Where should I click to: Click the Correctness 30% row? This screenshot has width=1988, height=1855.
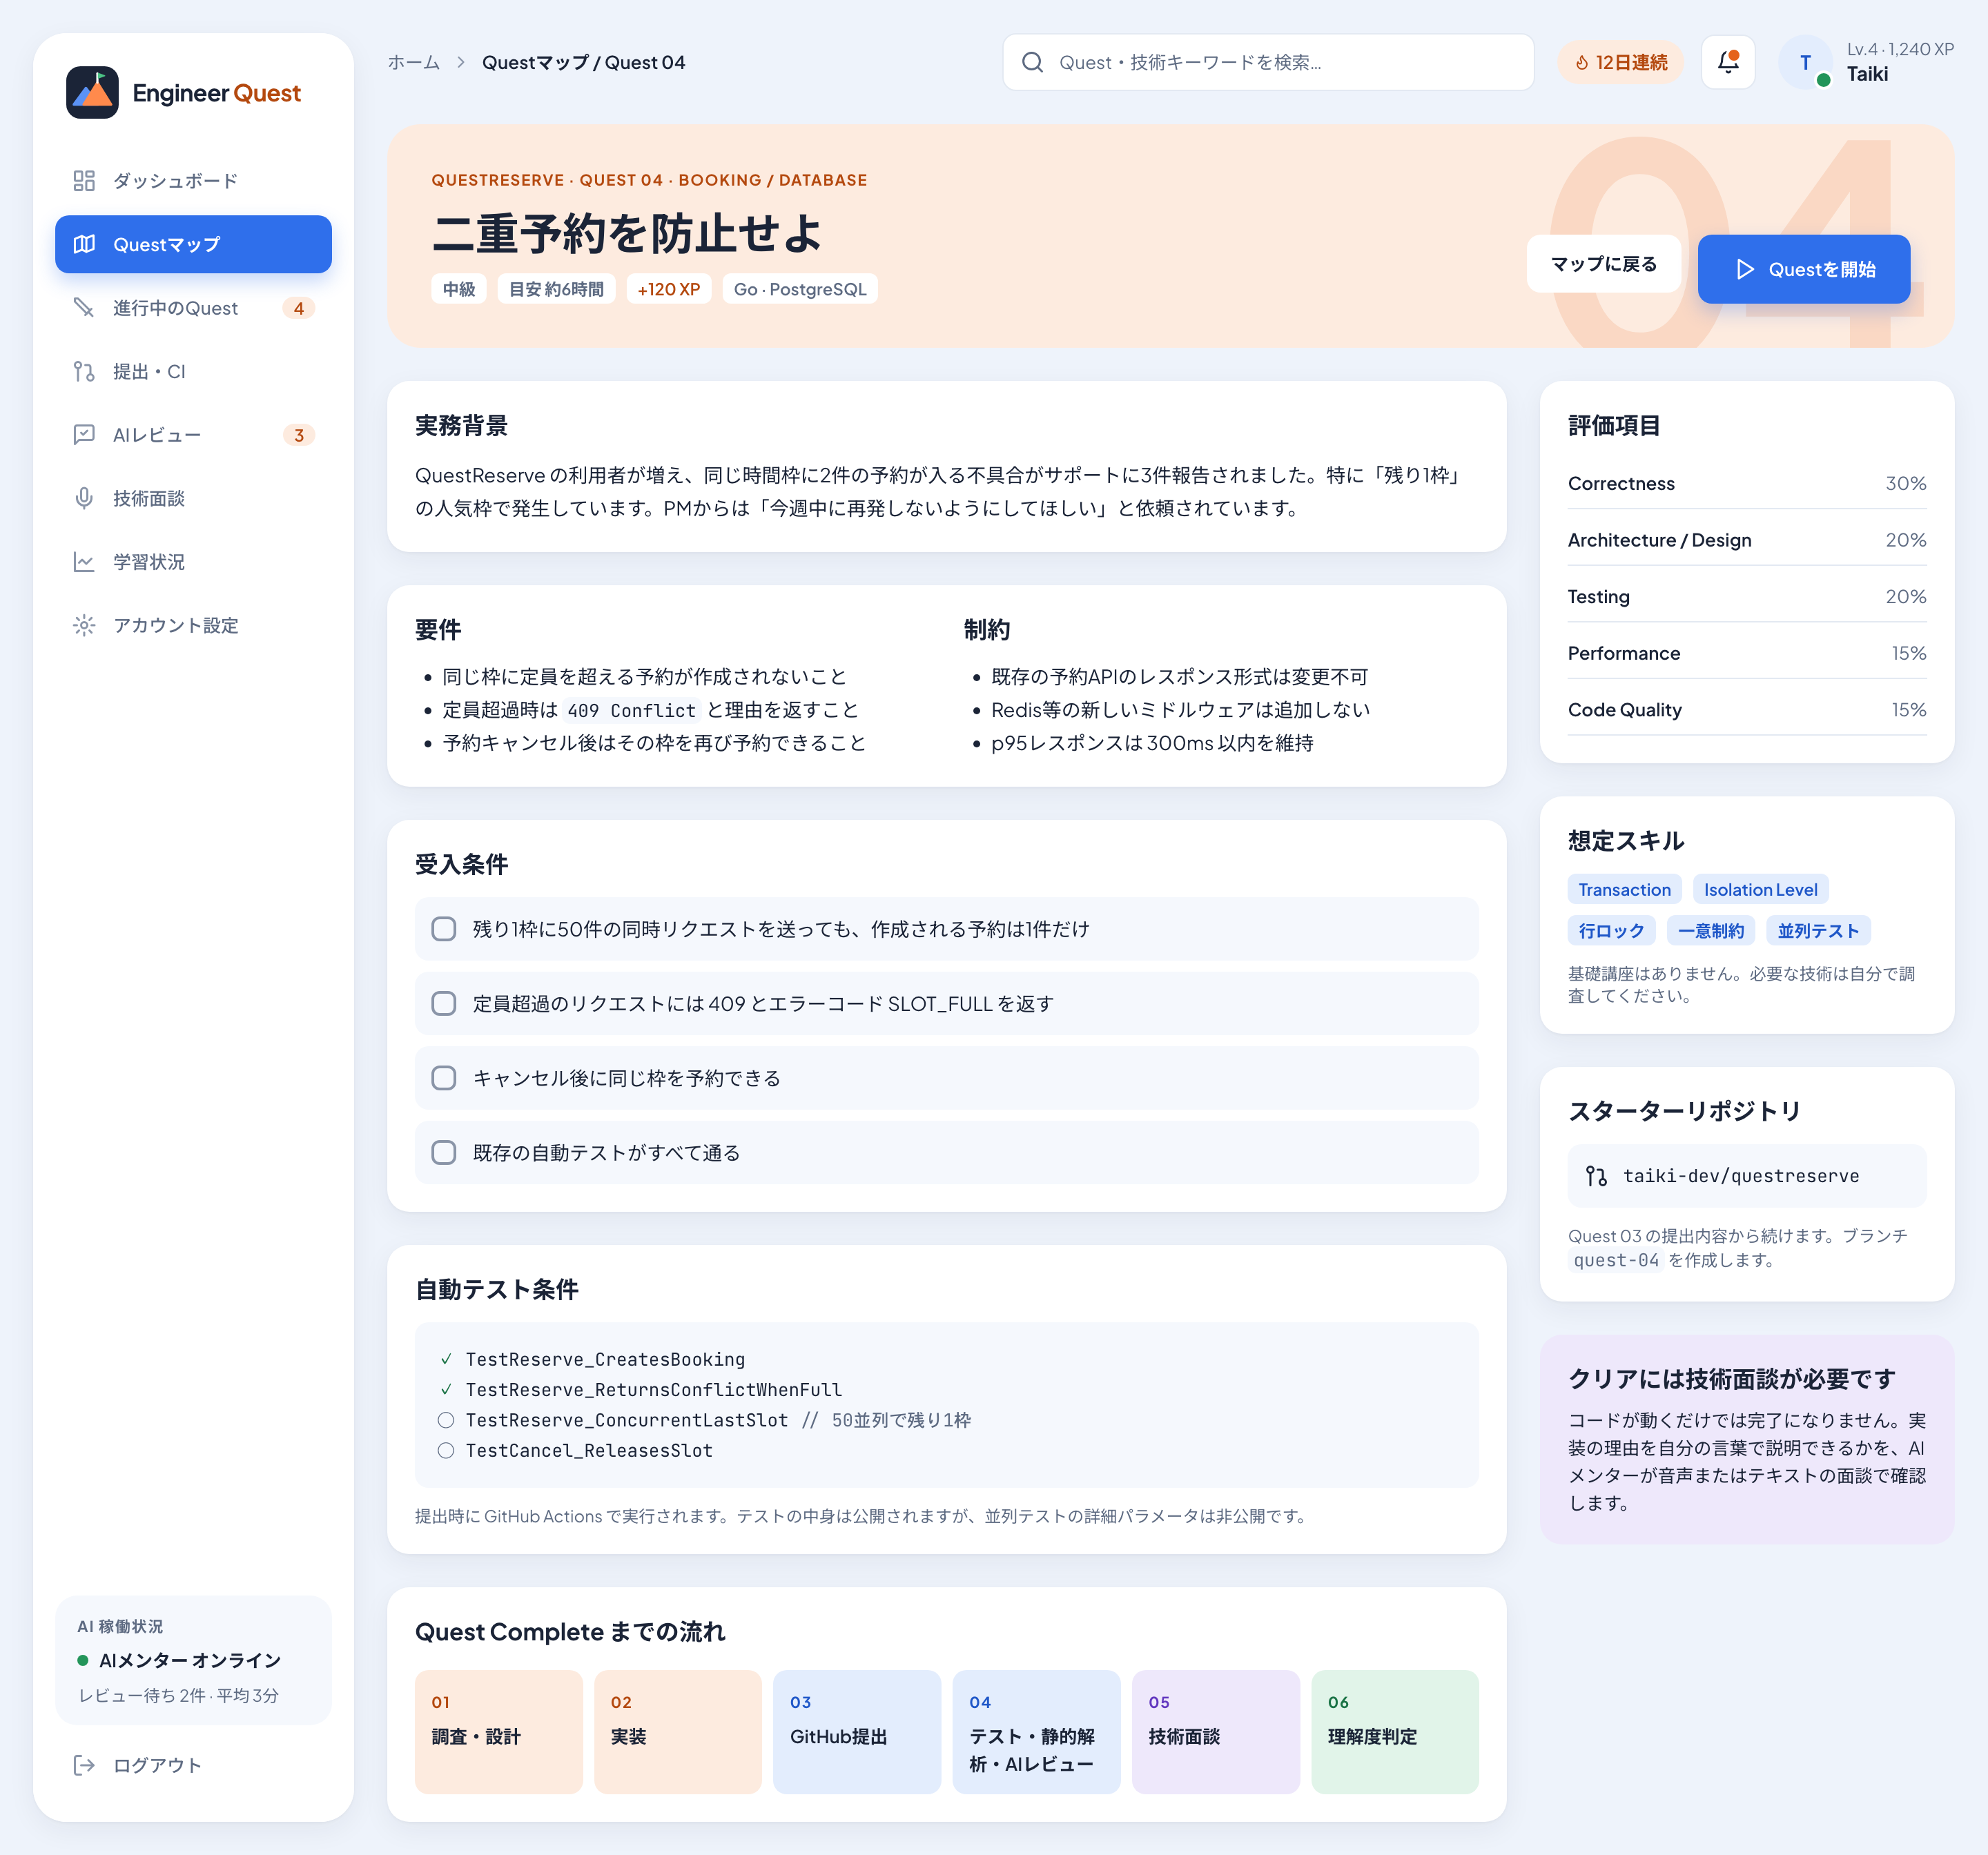(1746, 483)
